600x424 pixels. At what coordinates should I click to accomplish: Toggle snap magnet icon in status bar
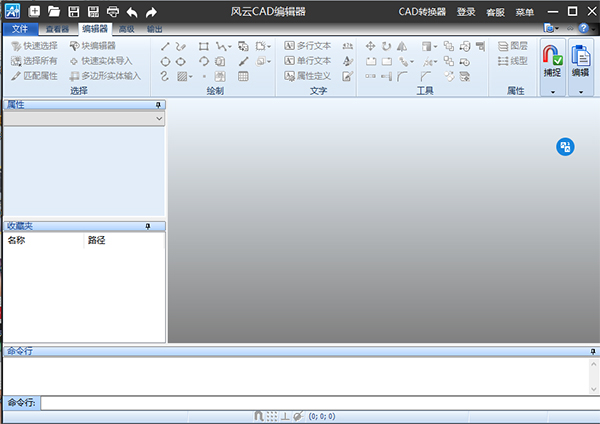coord(258,415)
